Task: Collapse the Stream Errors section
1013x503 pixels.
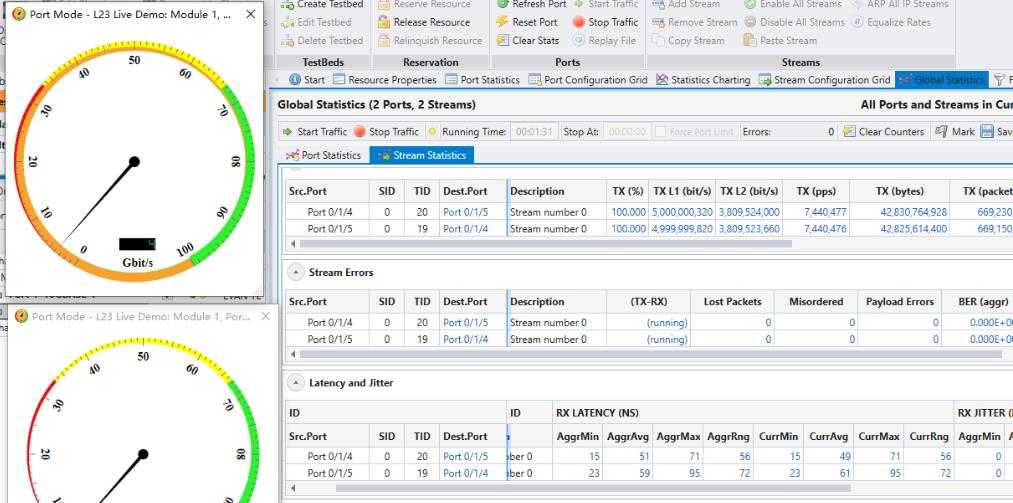Action: click(295, 272)
